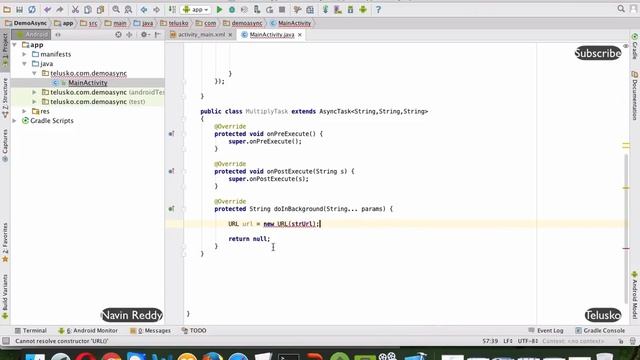Click the Scroll from Source target icon
Viewport: 640px width, 360px height.
coord(118,35)
